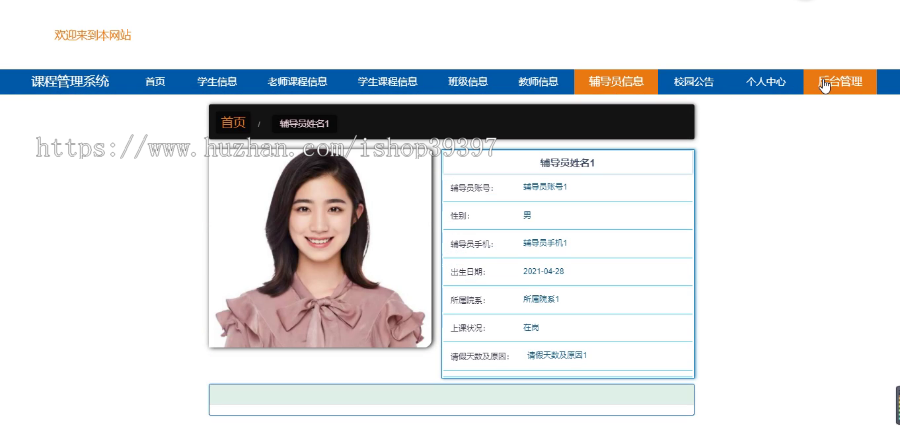Click the 性别 value 男

pos(527,215)
